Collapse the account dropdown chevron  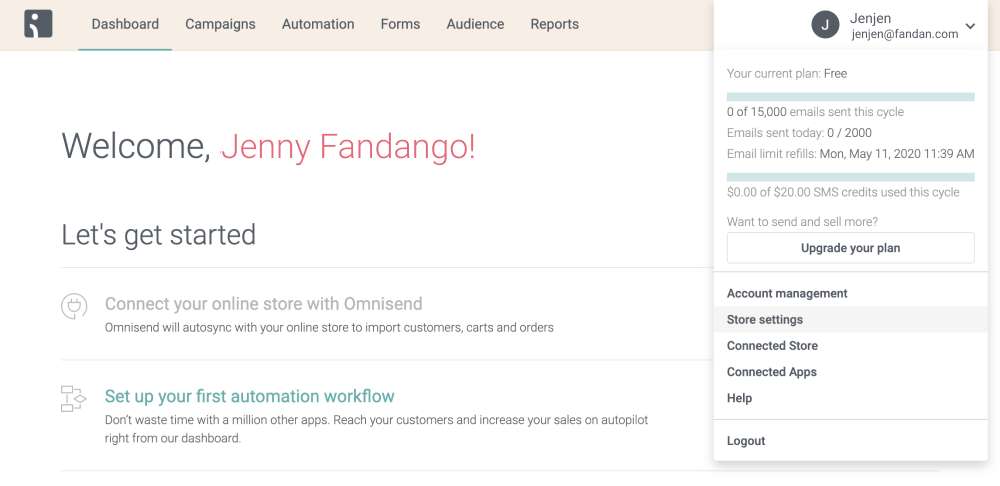click(x=970, y=26)
